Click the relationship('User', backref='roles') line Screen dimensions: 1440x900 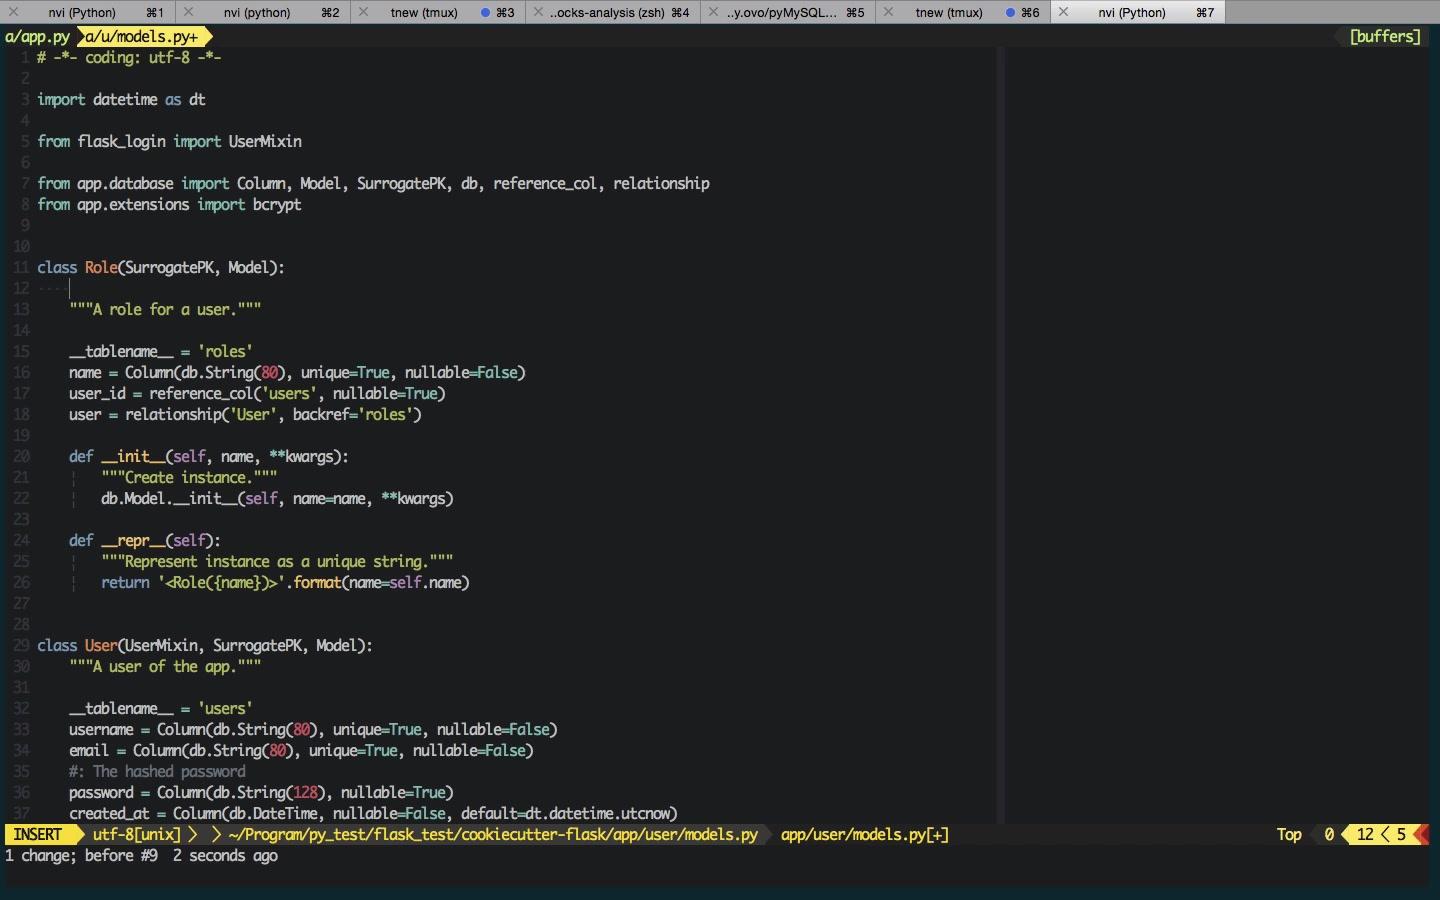pyautogui.click(x=245, y=415)
